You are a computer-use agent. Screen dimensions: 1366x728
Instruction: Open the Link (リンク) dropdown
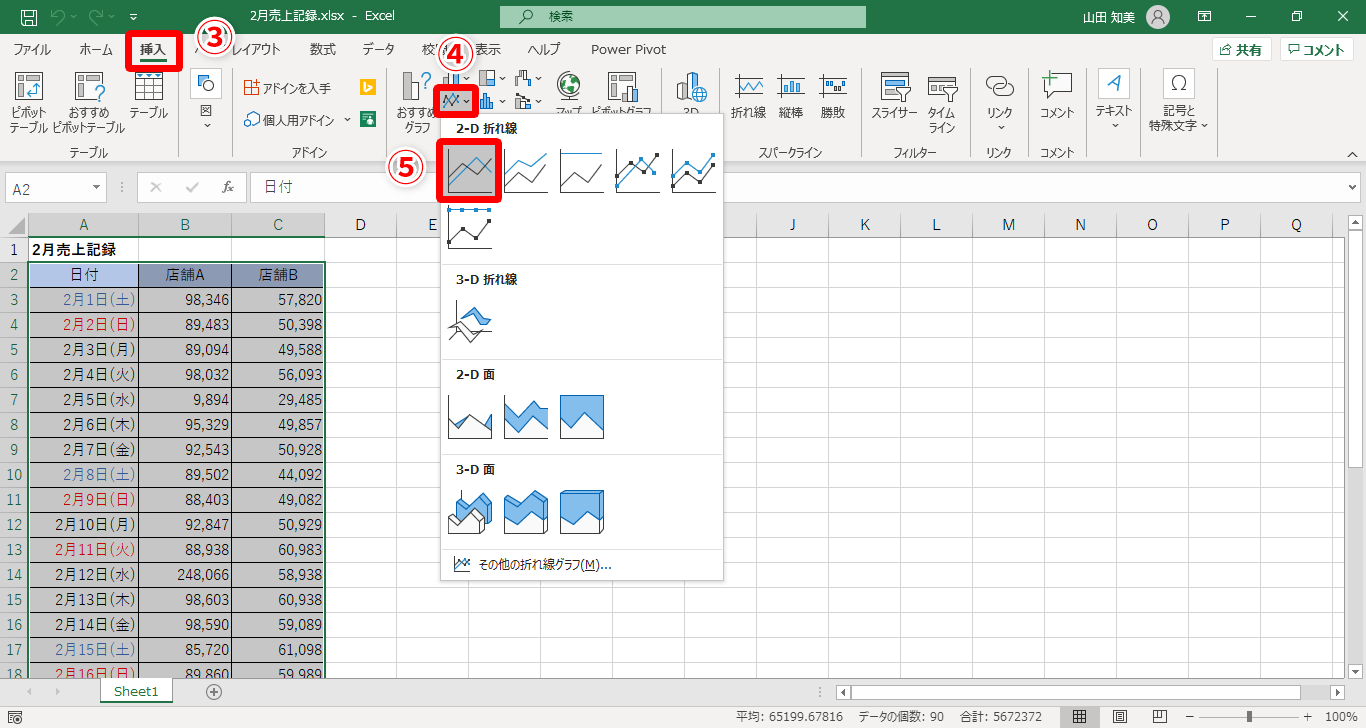[999, 102]
